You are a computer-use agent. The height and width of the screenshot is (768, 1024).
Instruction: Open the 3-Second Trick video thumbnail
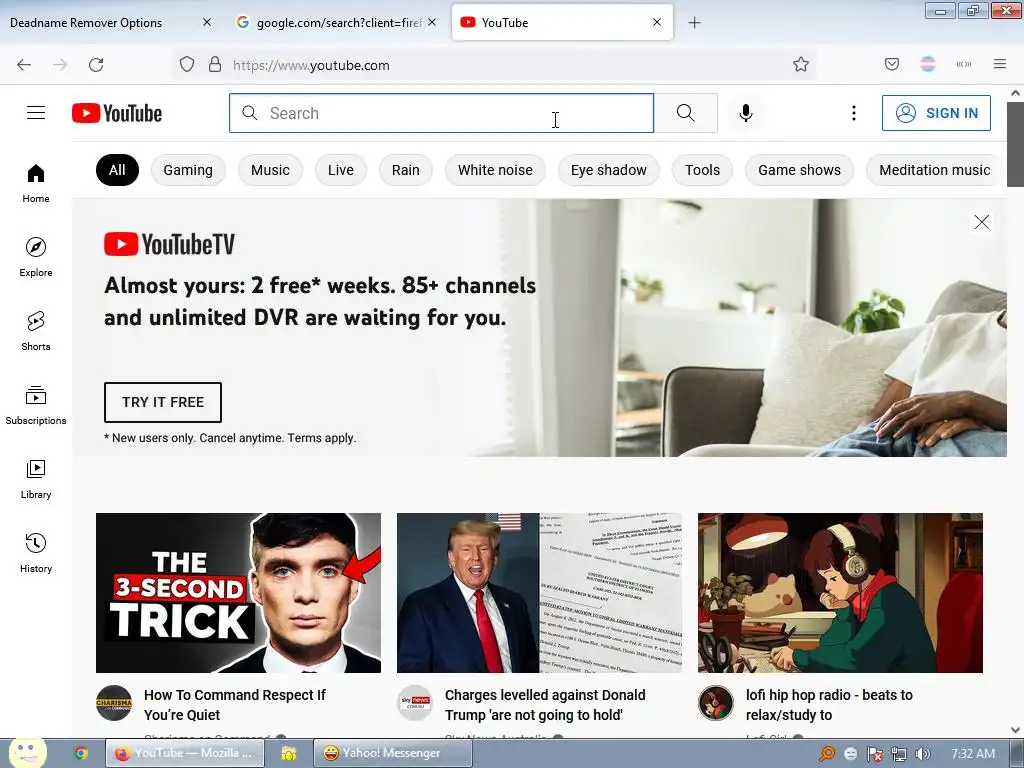click(x=238, y=593)
